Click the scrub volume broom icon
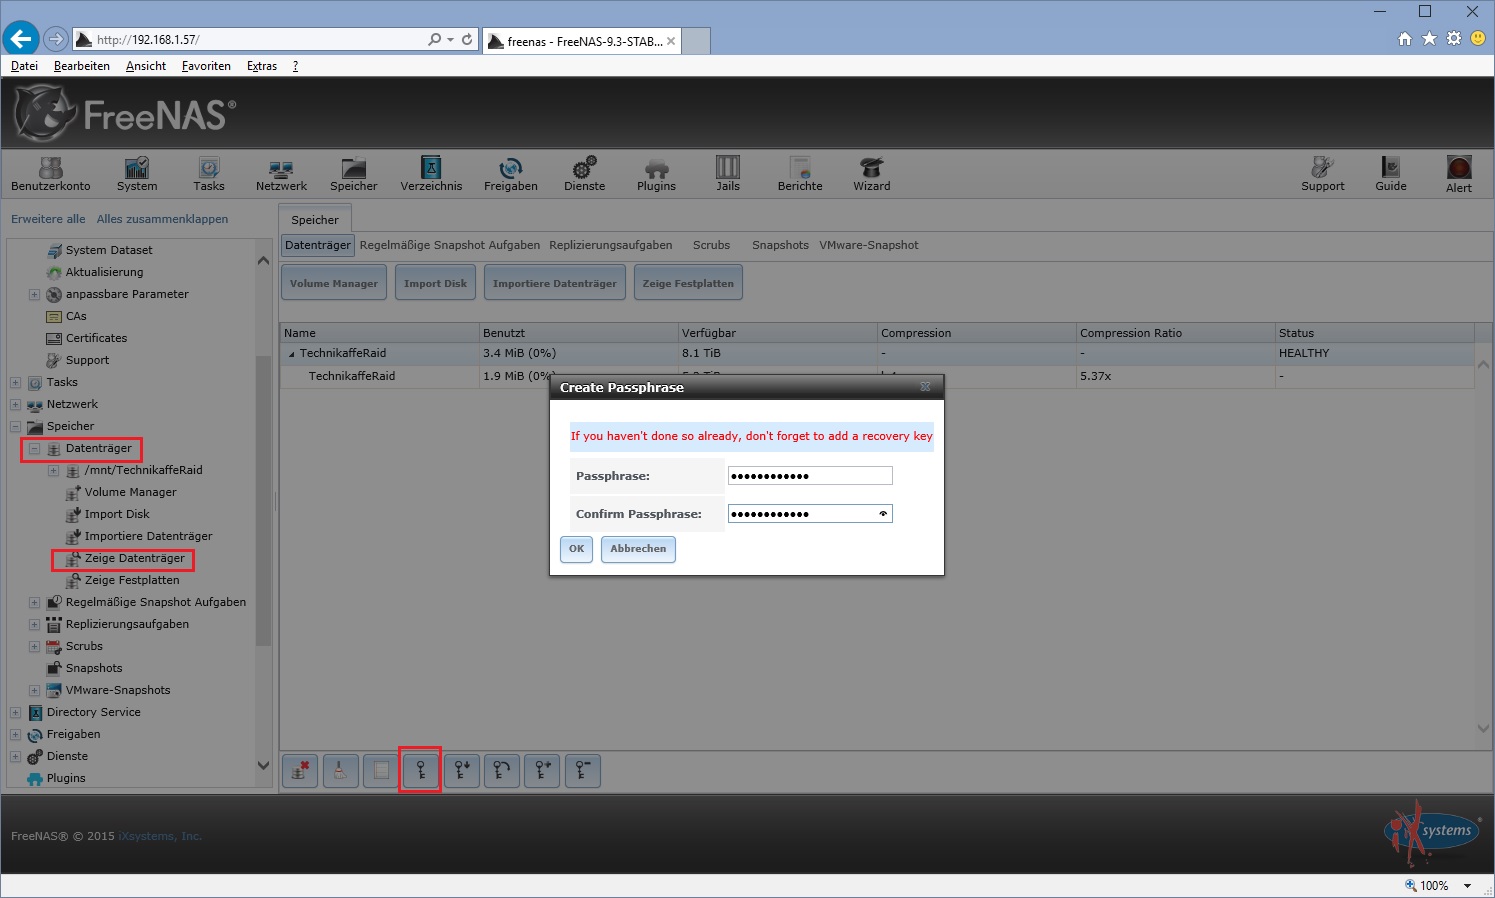 click(x=340, y=771)
